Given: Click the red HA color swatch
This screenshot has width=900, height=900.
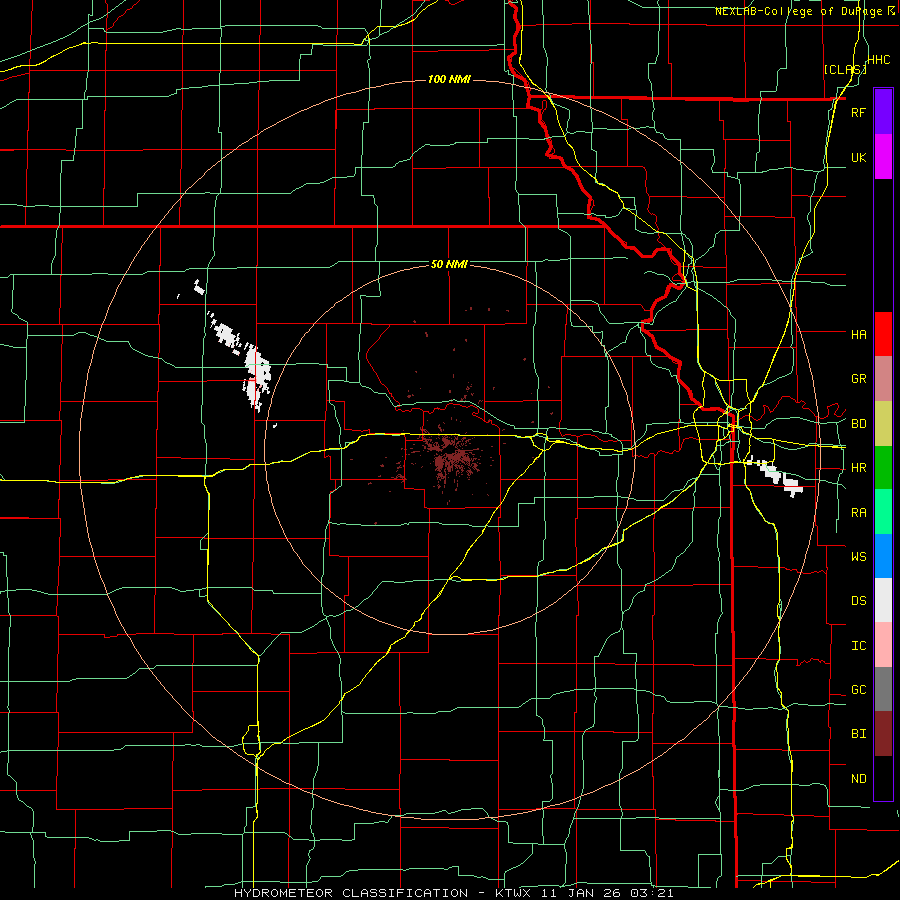Looking at the screenshot, I should pos(883,334).
